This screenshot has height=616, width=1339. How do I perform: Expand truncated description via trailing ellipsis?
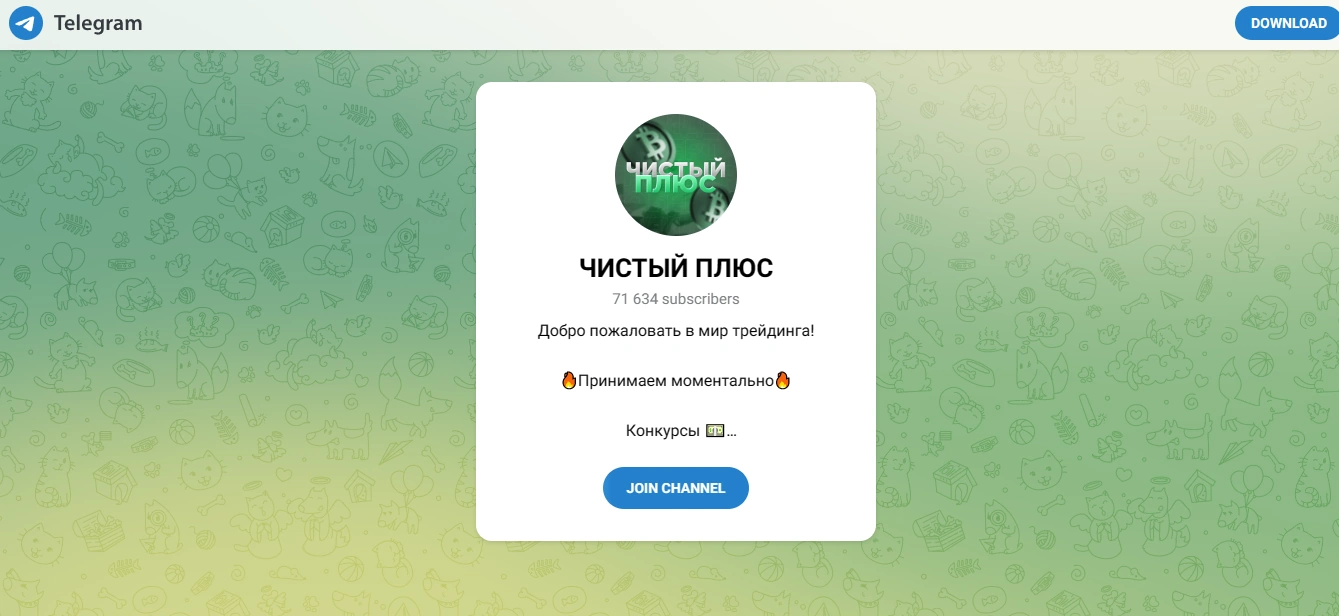(731, 433)
